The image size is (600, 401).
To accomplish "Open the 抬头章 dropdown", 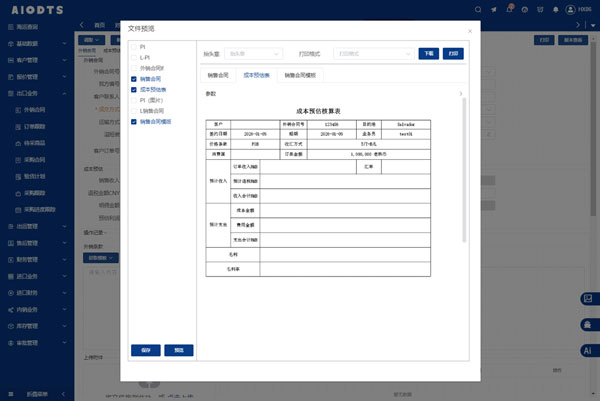I will point(254,54).
